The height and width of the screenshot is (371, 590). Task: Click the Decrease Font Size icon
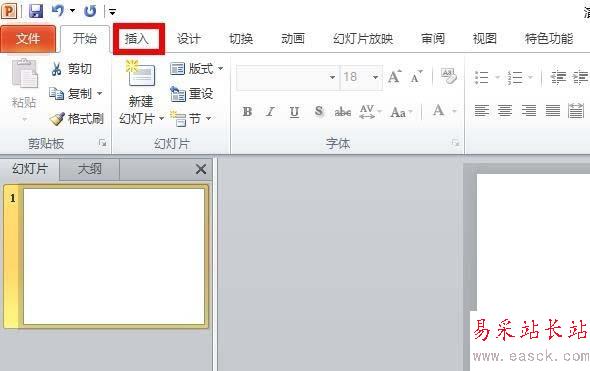tap(417, 77)
